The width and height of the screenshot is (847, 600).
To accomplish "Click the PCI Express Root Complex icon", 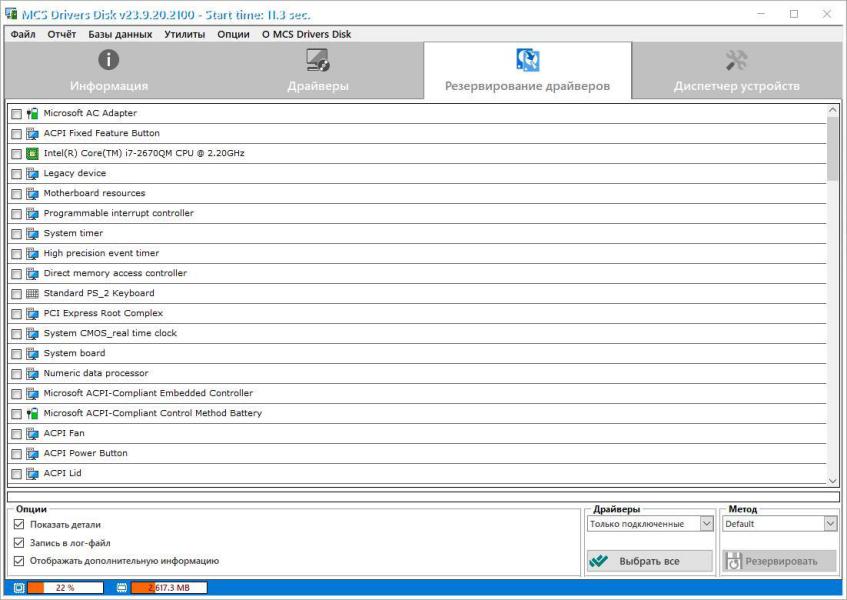I will [x=32, y=313].
